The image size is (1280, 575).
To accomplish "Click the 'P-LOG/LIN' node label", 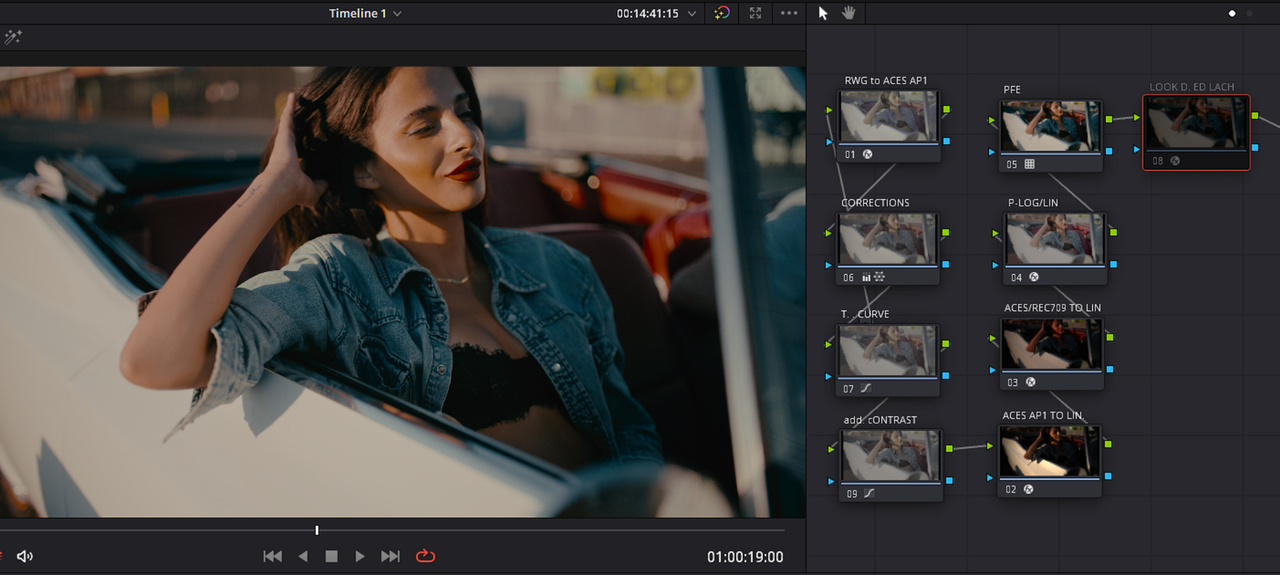I will (1033, 203).
